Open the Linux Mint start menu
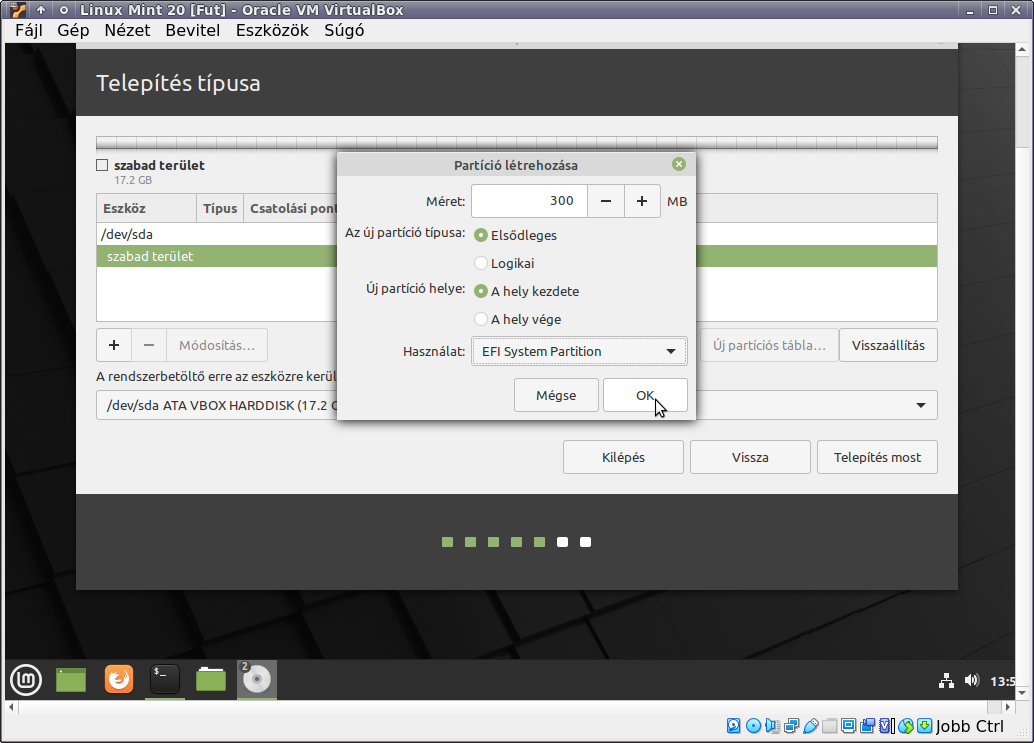The width and height of the screenshot is (1034, 743). (26, 680)
